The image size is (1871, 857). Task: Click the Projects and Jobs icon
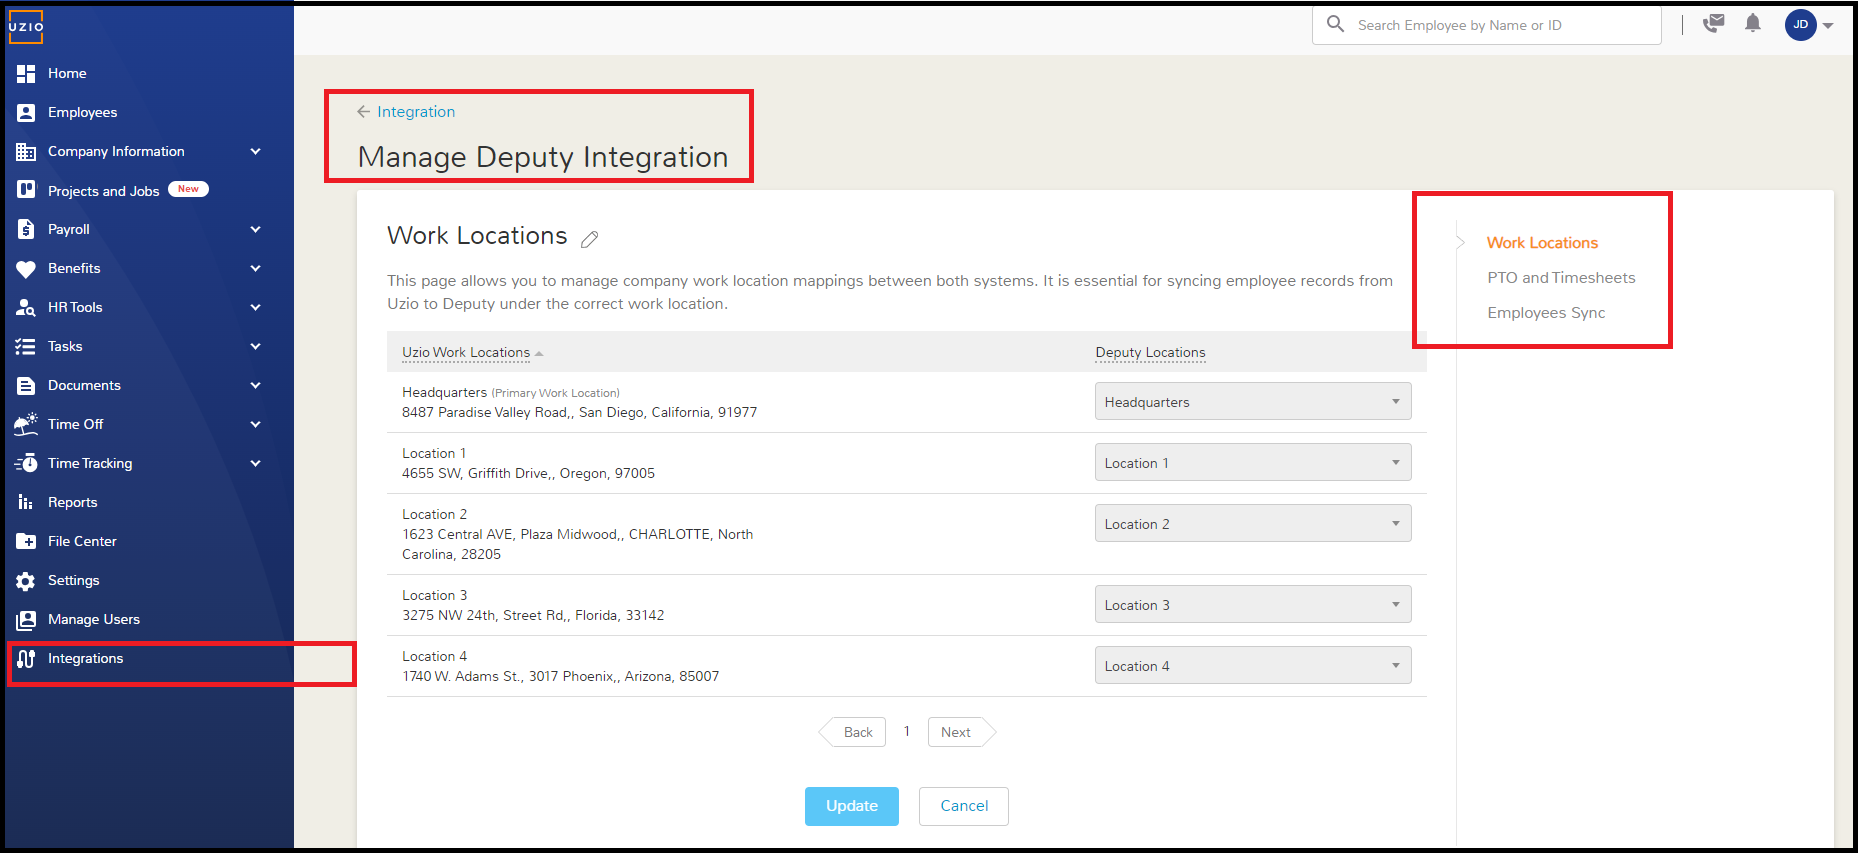click(26, 190)
